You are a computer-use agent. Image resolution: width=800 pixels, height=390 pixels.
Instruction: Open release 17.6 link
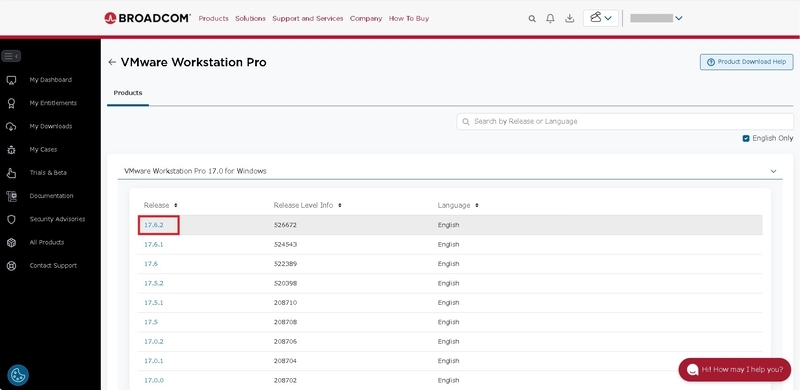151,264
